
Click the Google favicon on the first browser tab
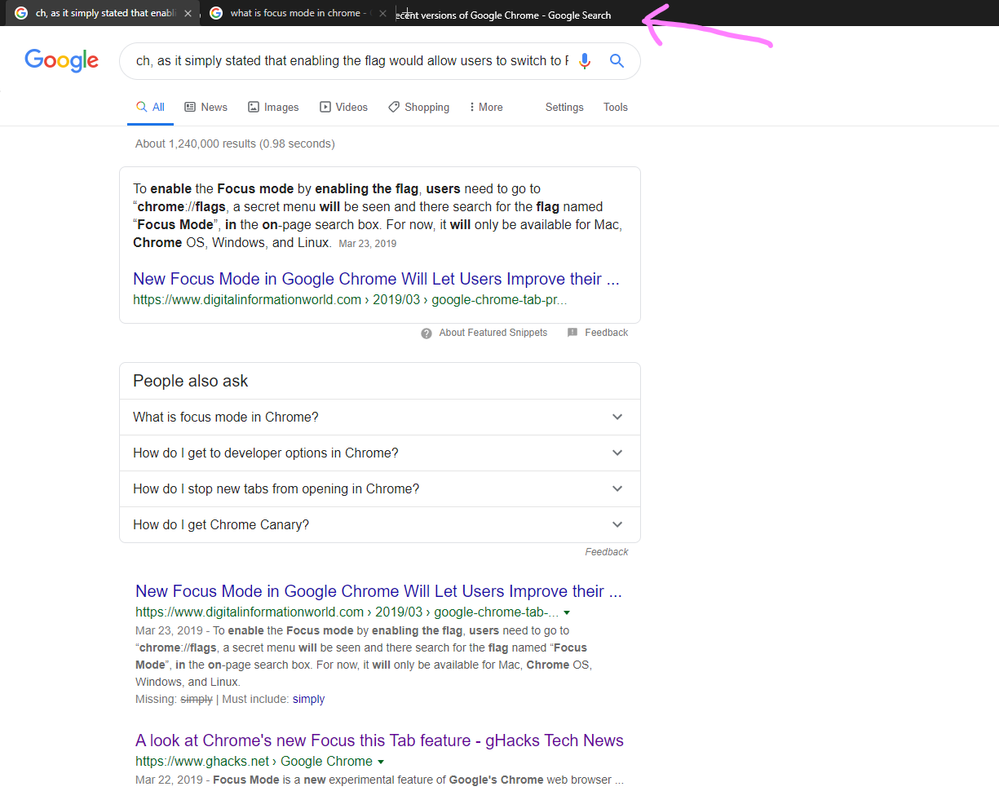[x=21, y=14]
